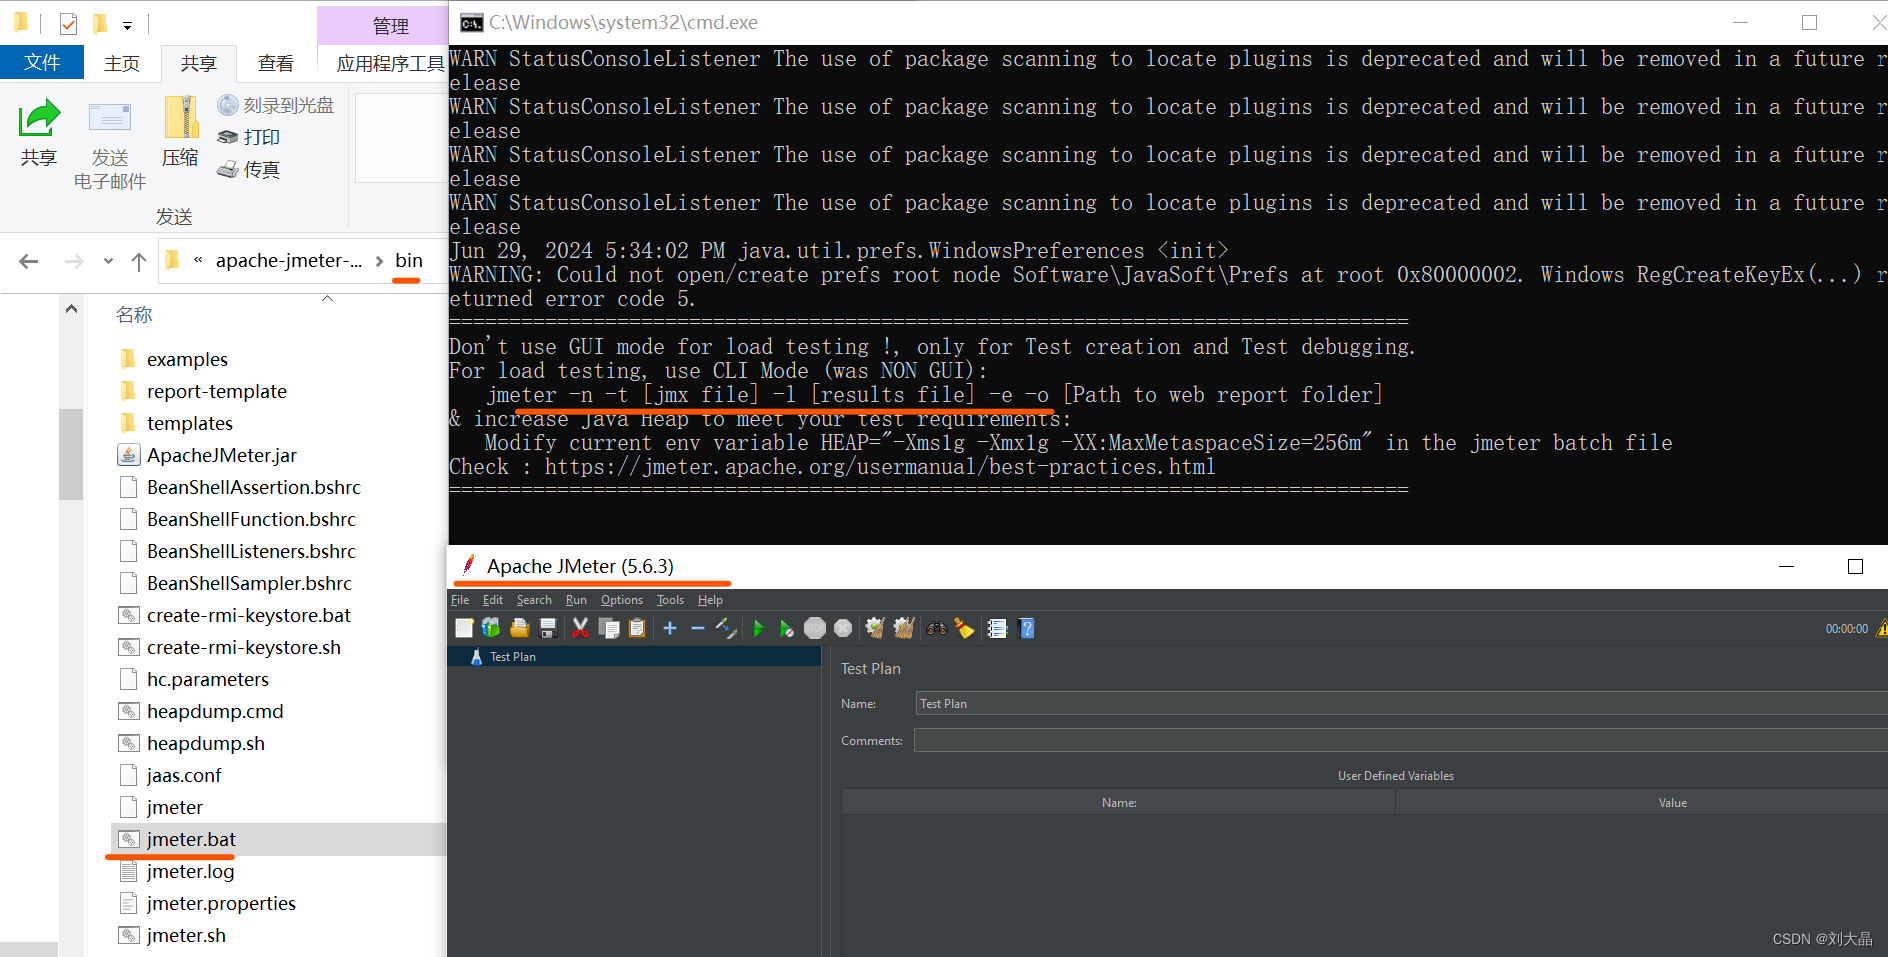
Task: Select the examples folder
Action: coord(187,359)
